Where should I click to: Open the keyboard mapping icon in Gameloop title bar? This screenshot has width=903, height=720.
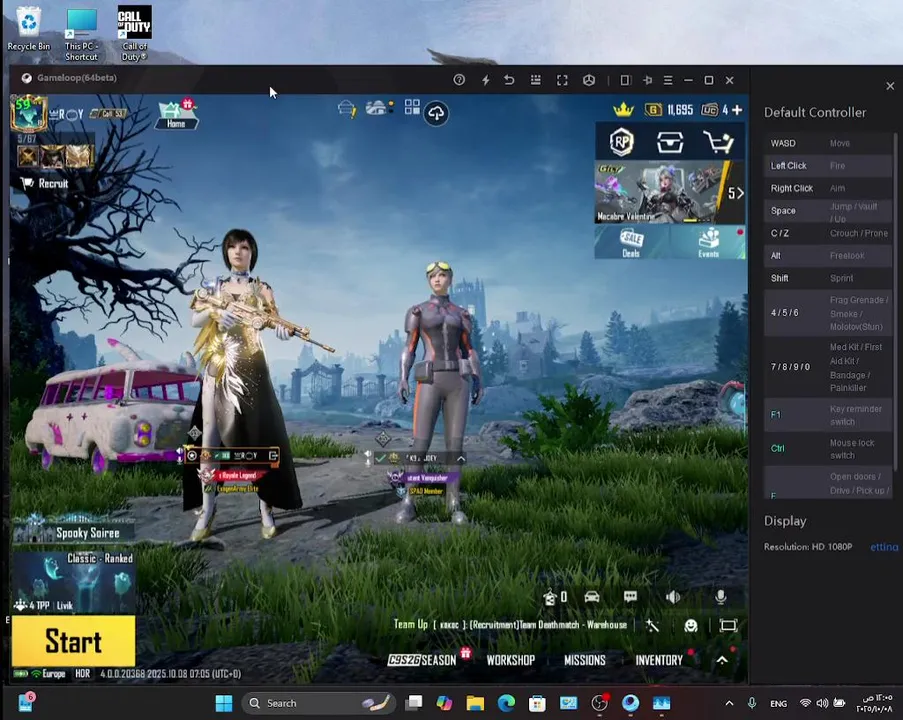[x=536, y=80]
